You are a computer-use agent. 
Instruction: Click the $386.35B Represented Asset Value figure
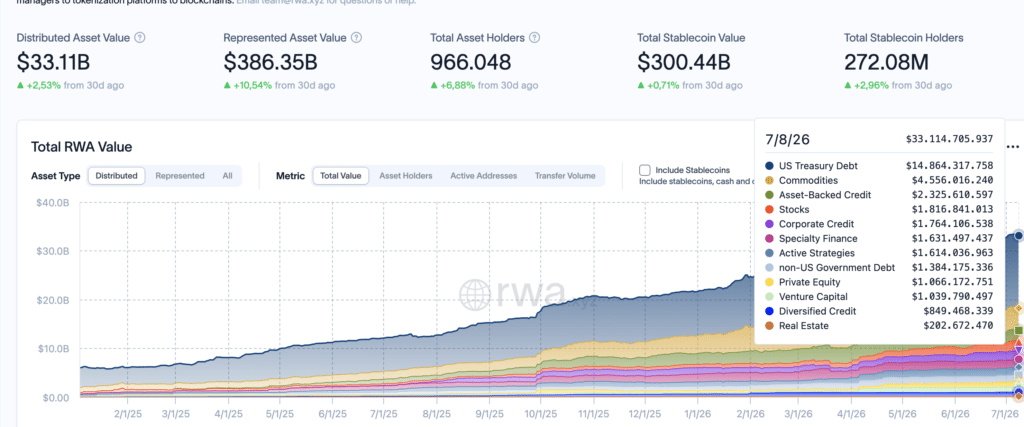coord(270,62)
